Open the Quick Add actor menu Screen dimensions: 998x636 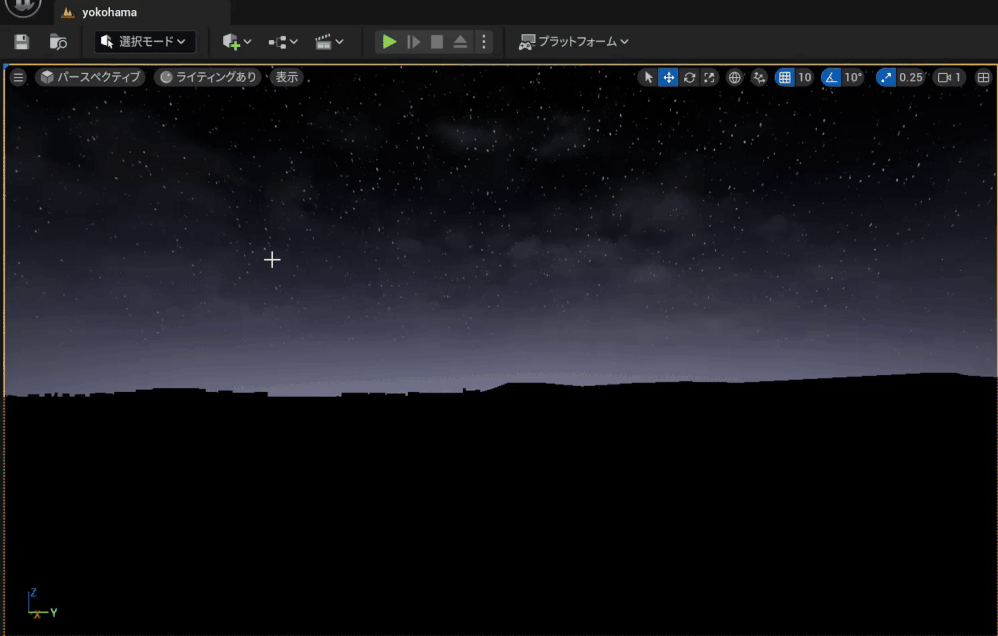231,42
